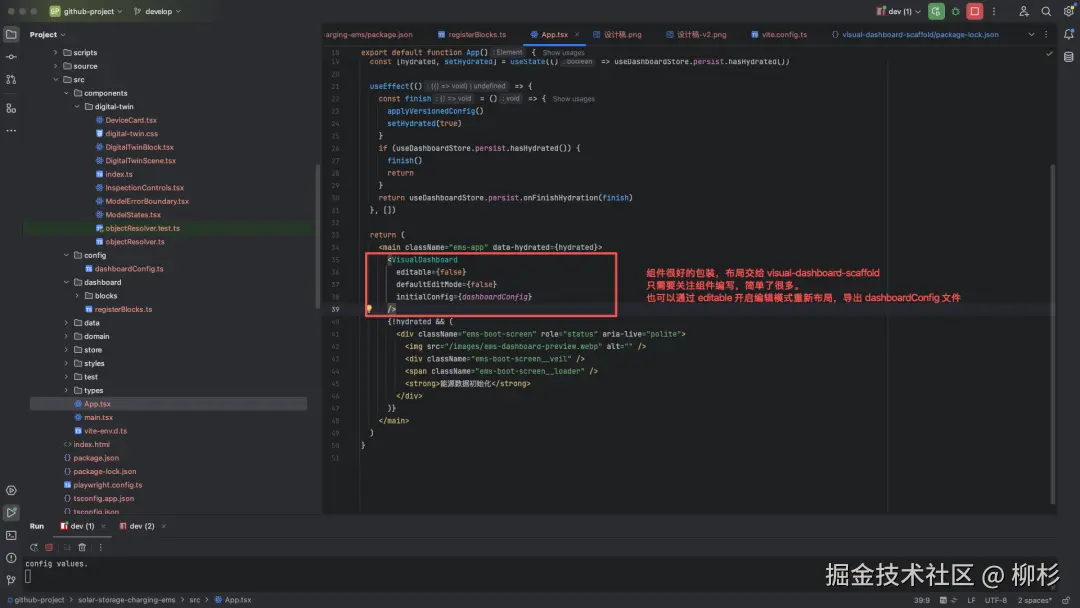Open LF line separator selector
Viewport: 1080px width, 608px height.
click(971, 600)
